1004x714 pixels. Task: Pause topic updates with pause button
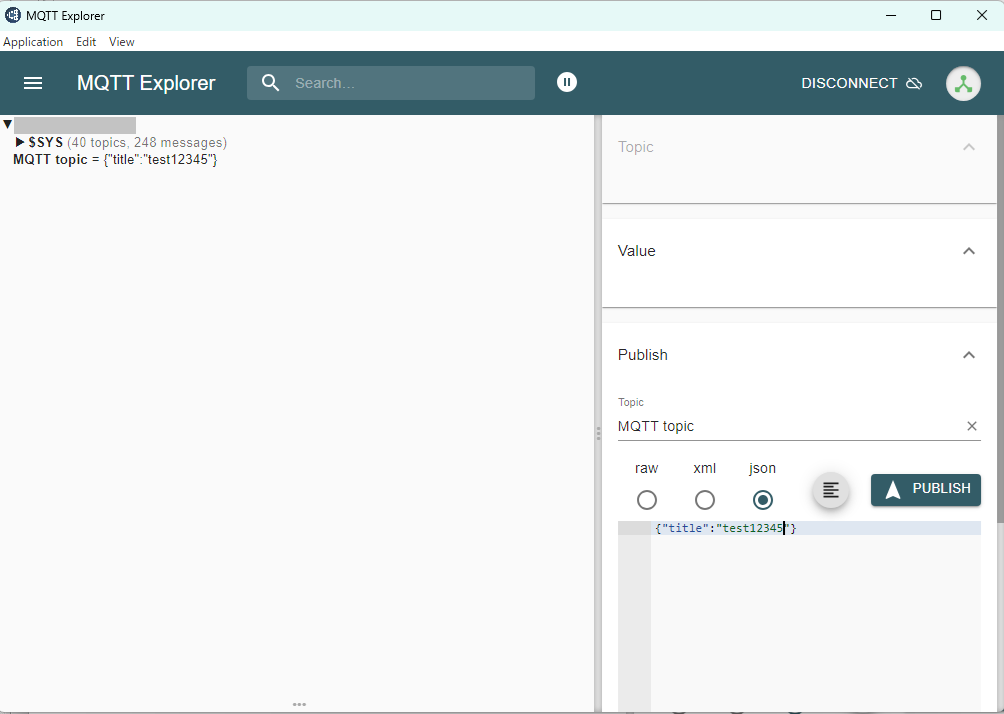click(x=567, y=82)
